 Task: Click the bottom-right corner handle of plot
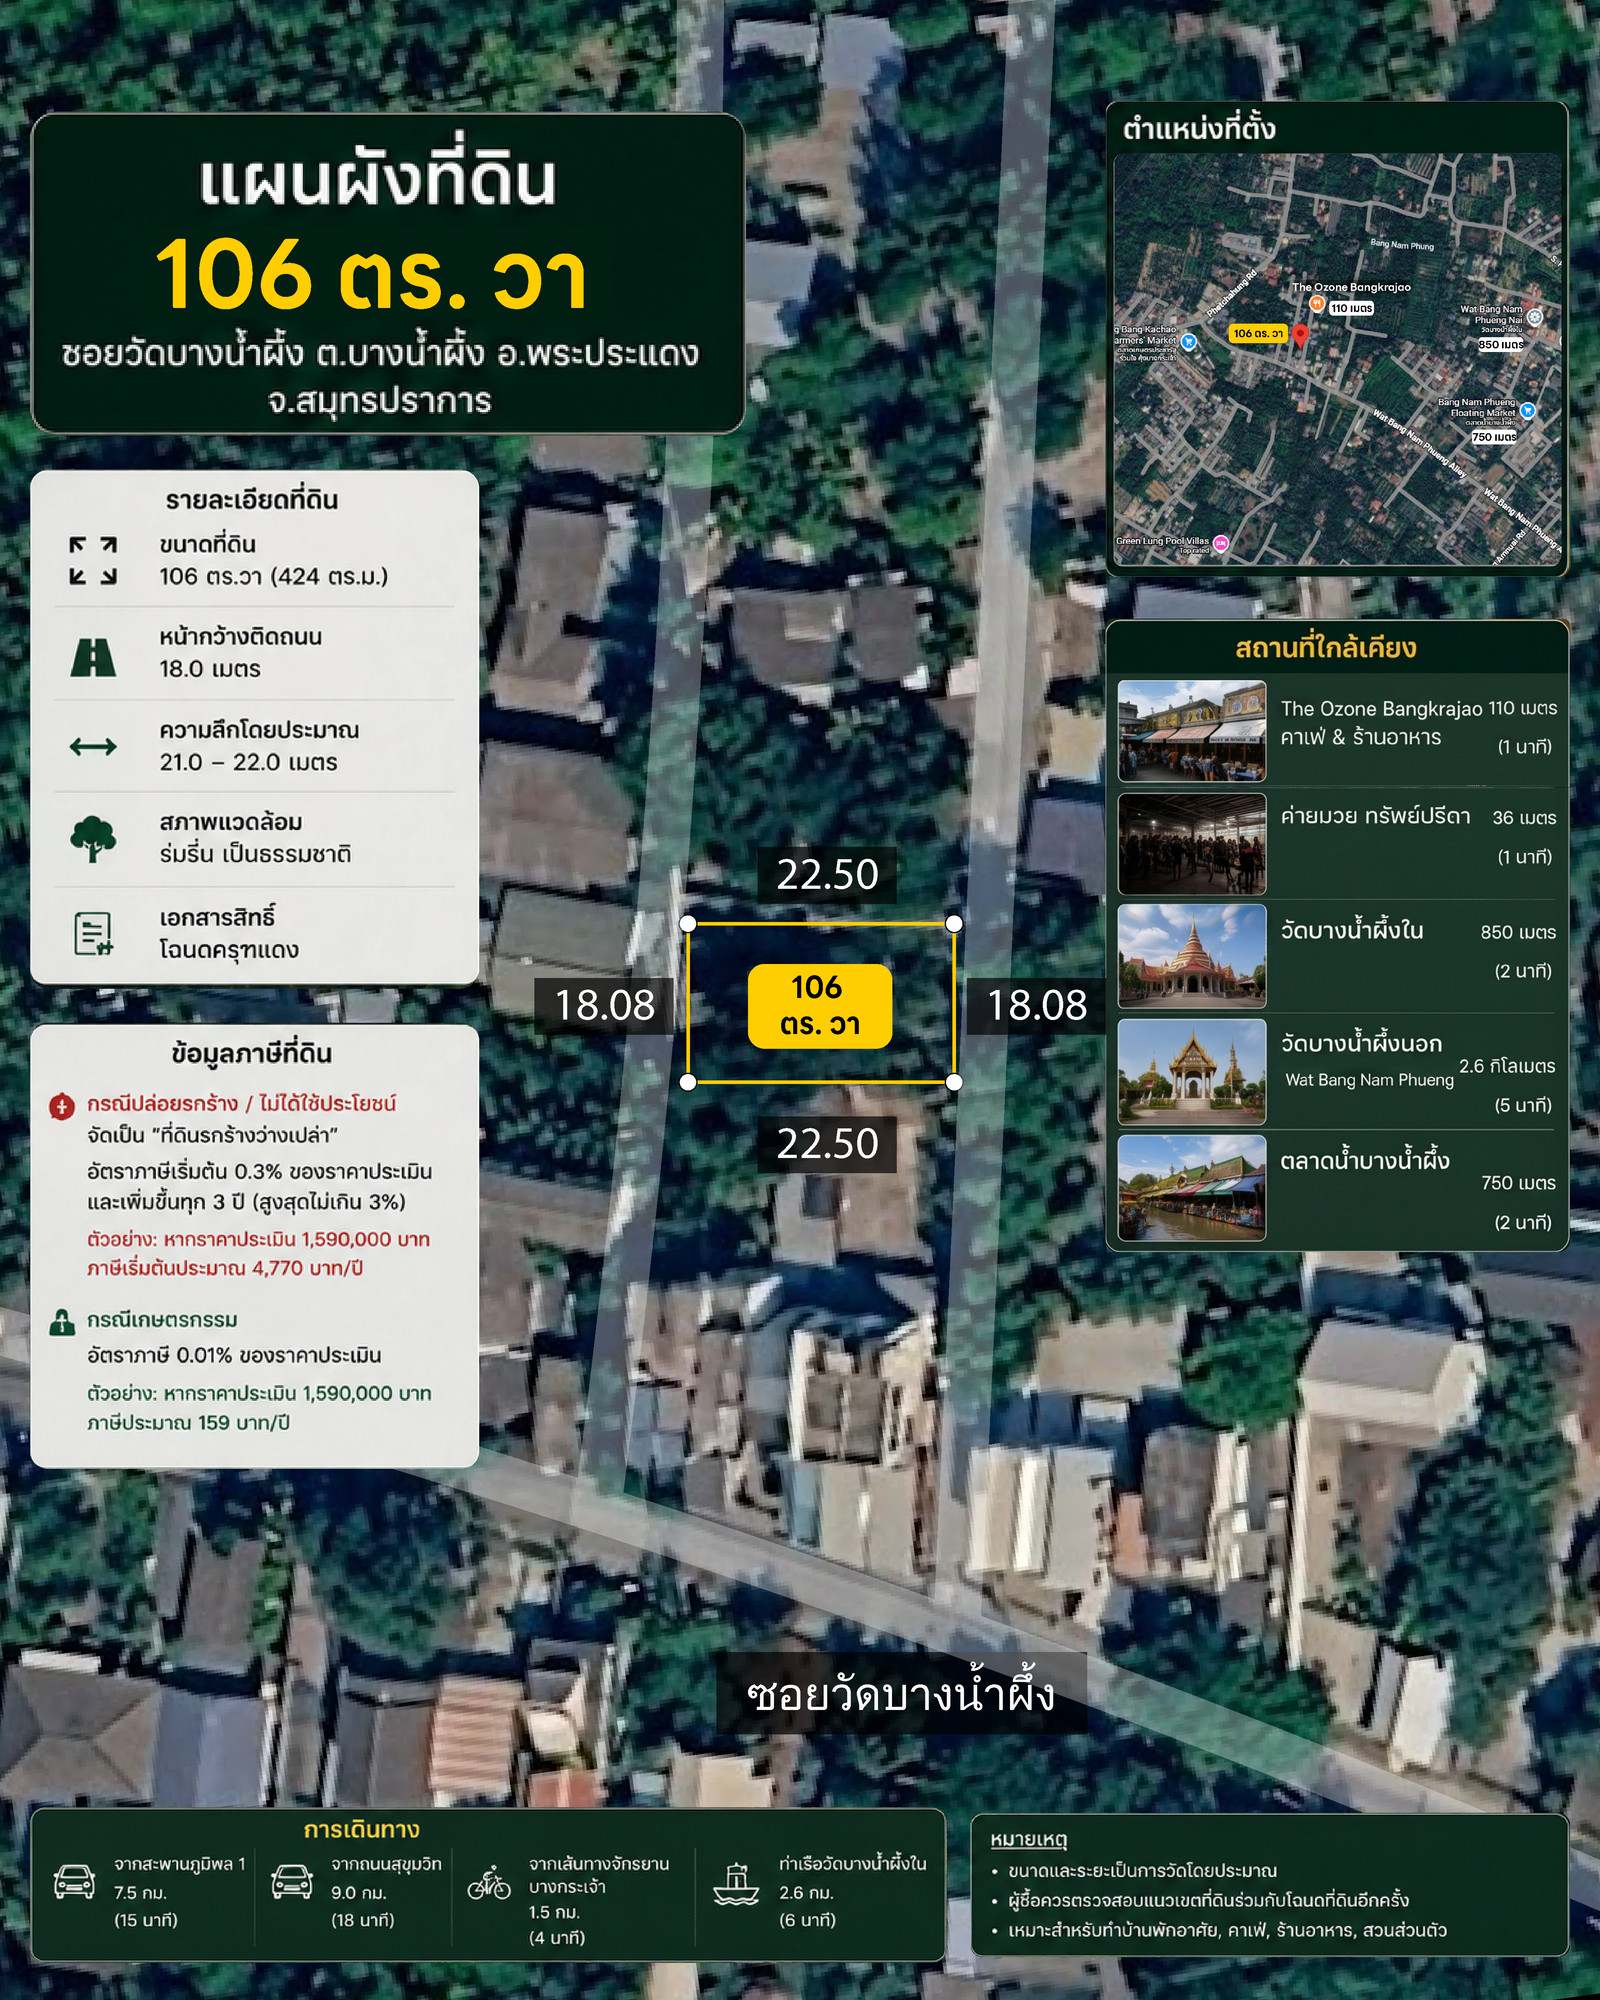click(954, 1082)
